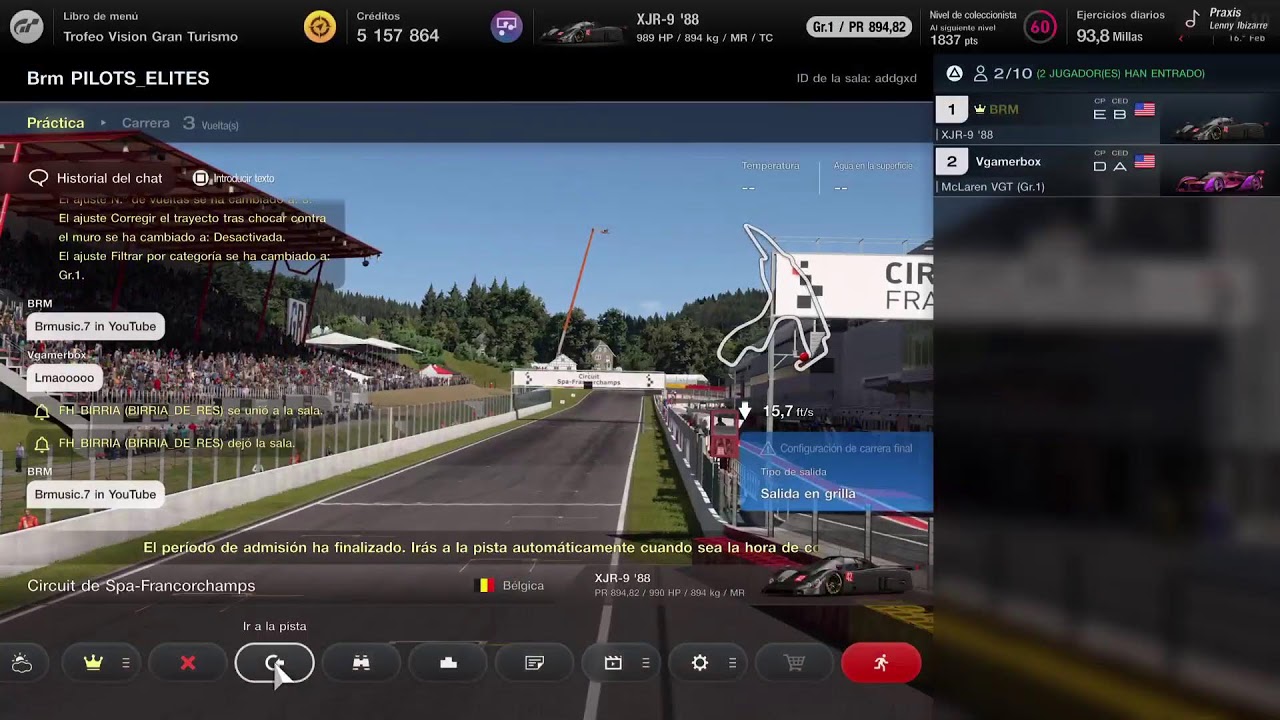Expand menu lines next to replay icon
The height and width of the screenshot is (720, 1280).
click(646, 663)
